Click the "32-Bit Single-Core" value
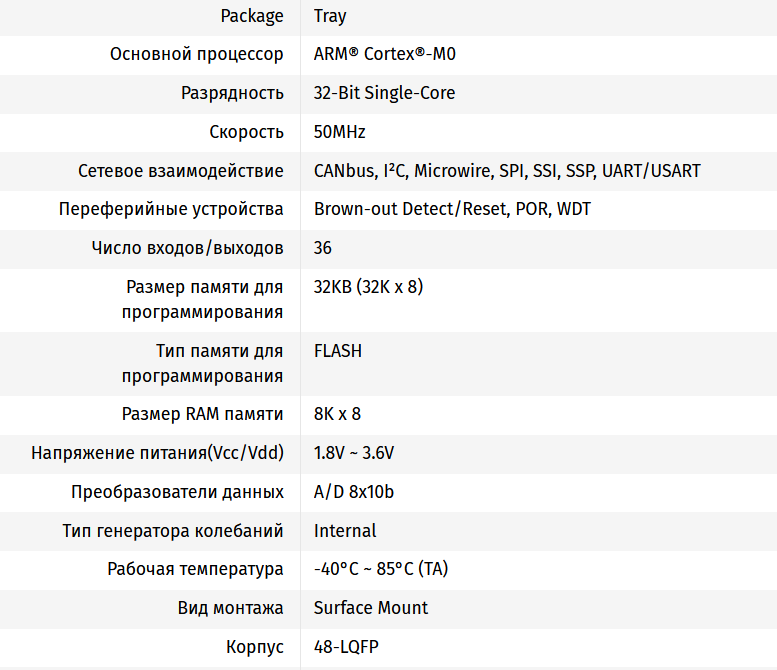 [x=384, y=93]
